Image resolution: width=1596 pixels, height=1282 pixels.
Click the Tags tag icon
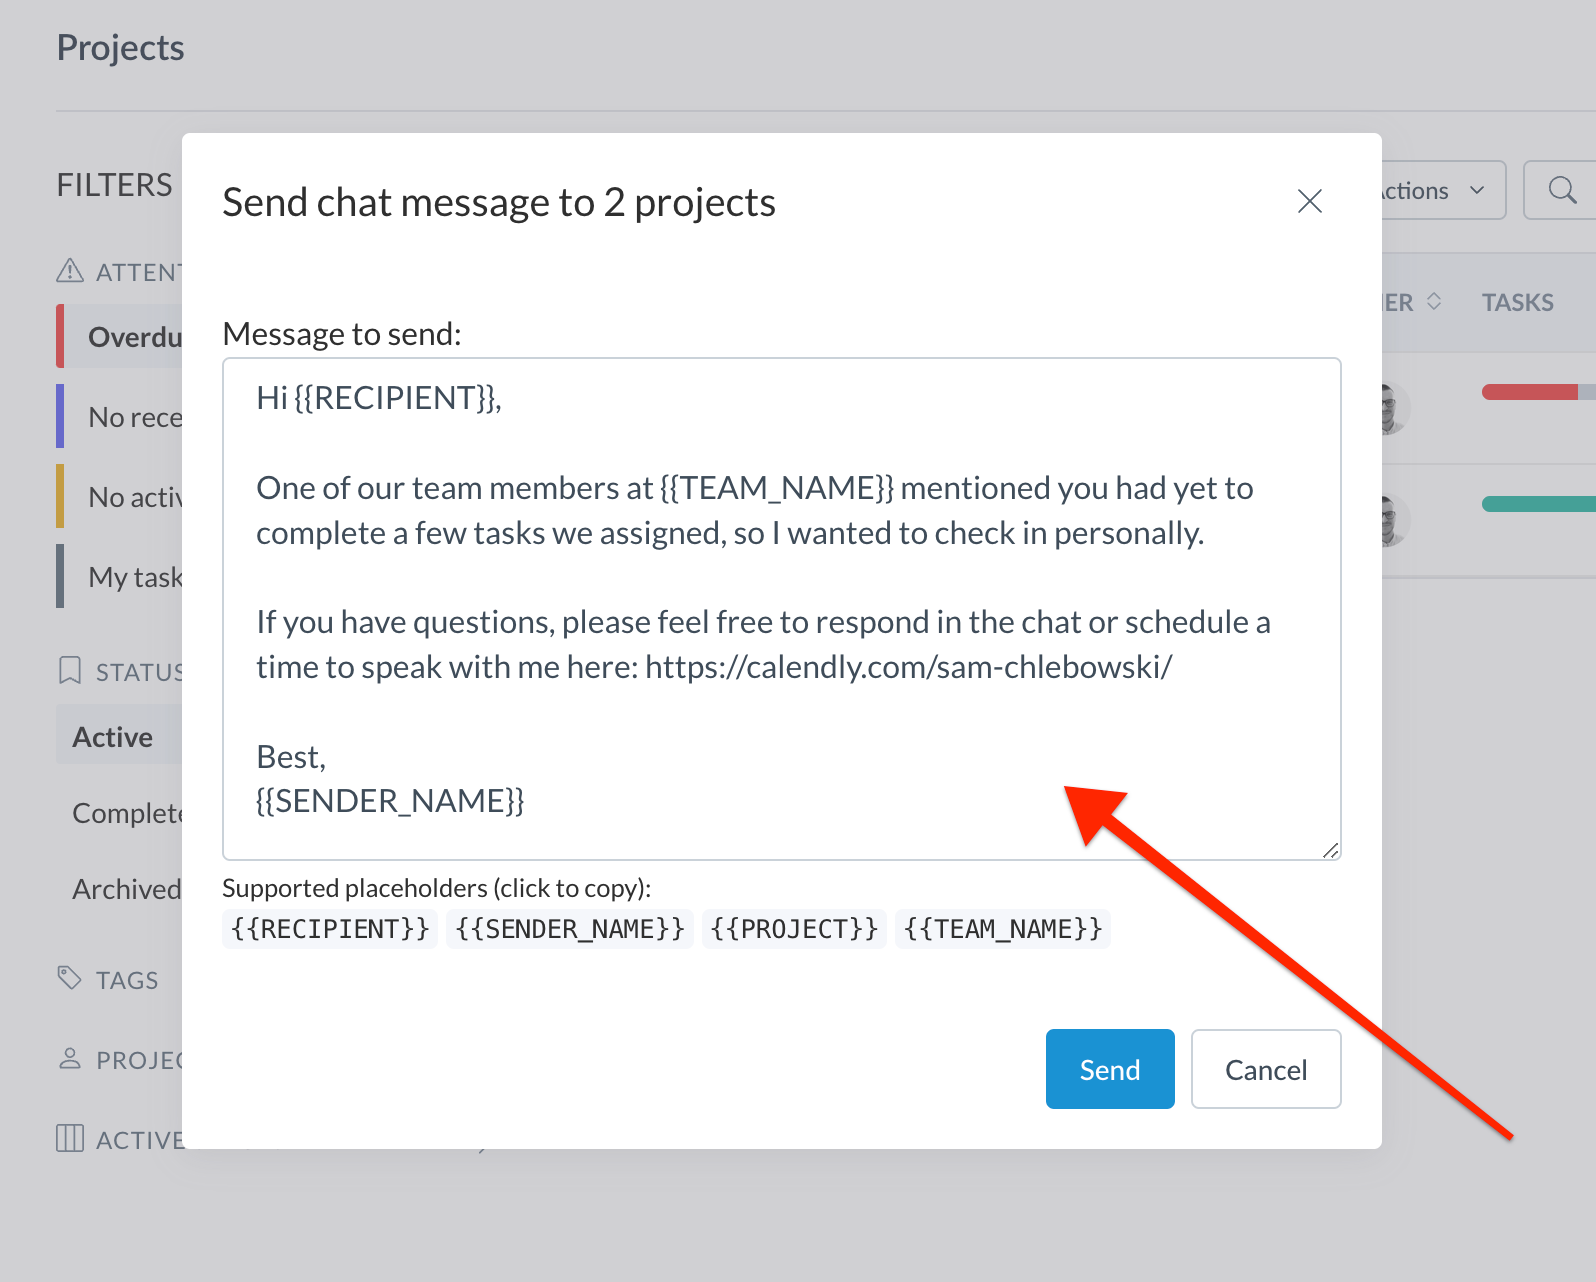click(x=69, y=978)
